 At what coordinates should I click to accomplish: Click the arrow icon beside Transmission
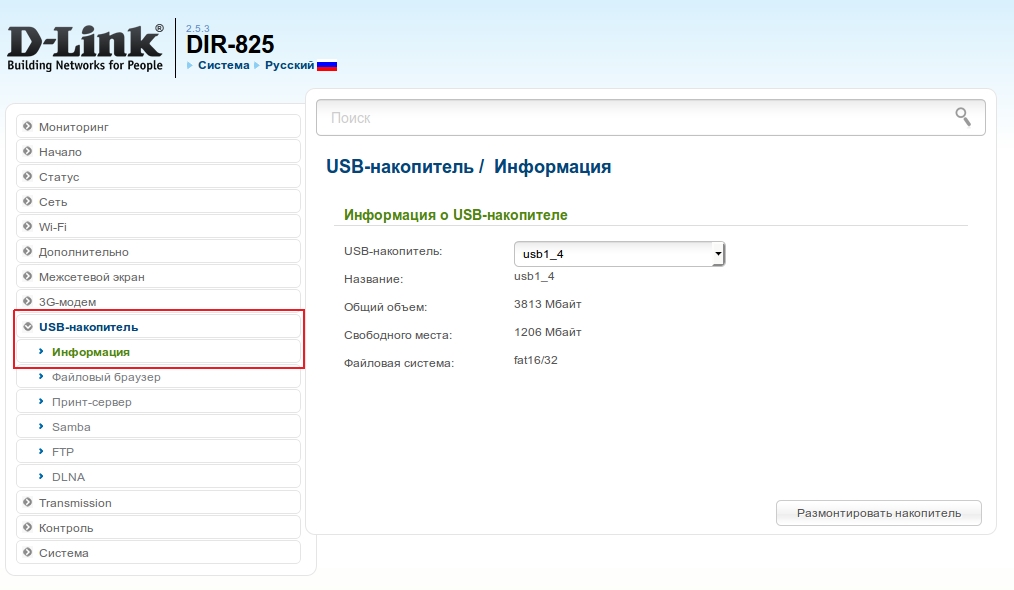[x=28, y=503]
